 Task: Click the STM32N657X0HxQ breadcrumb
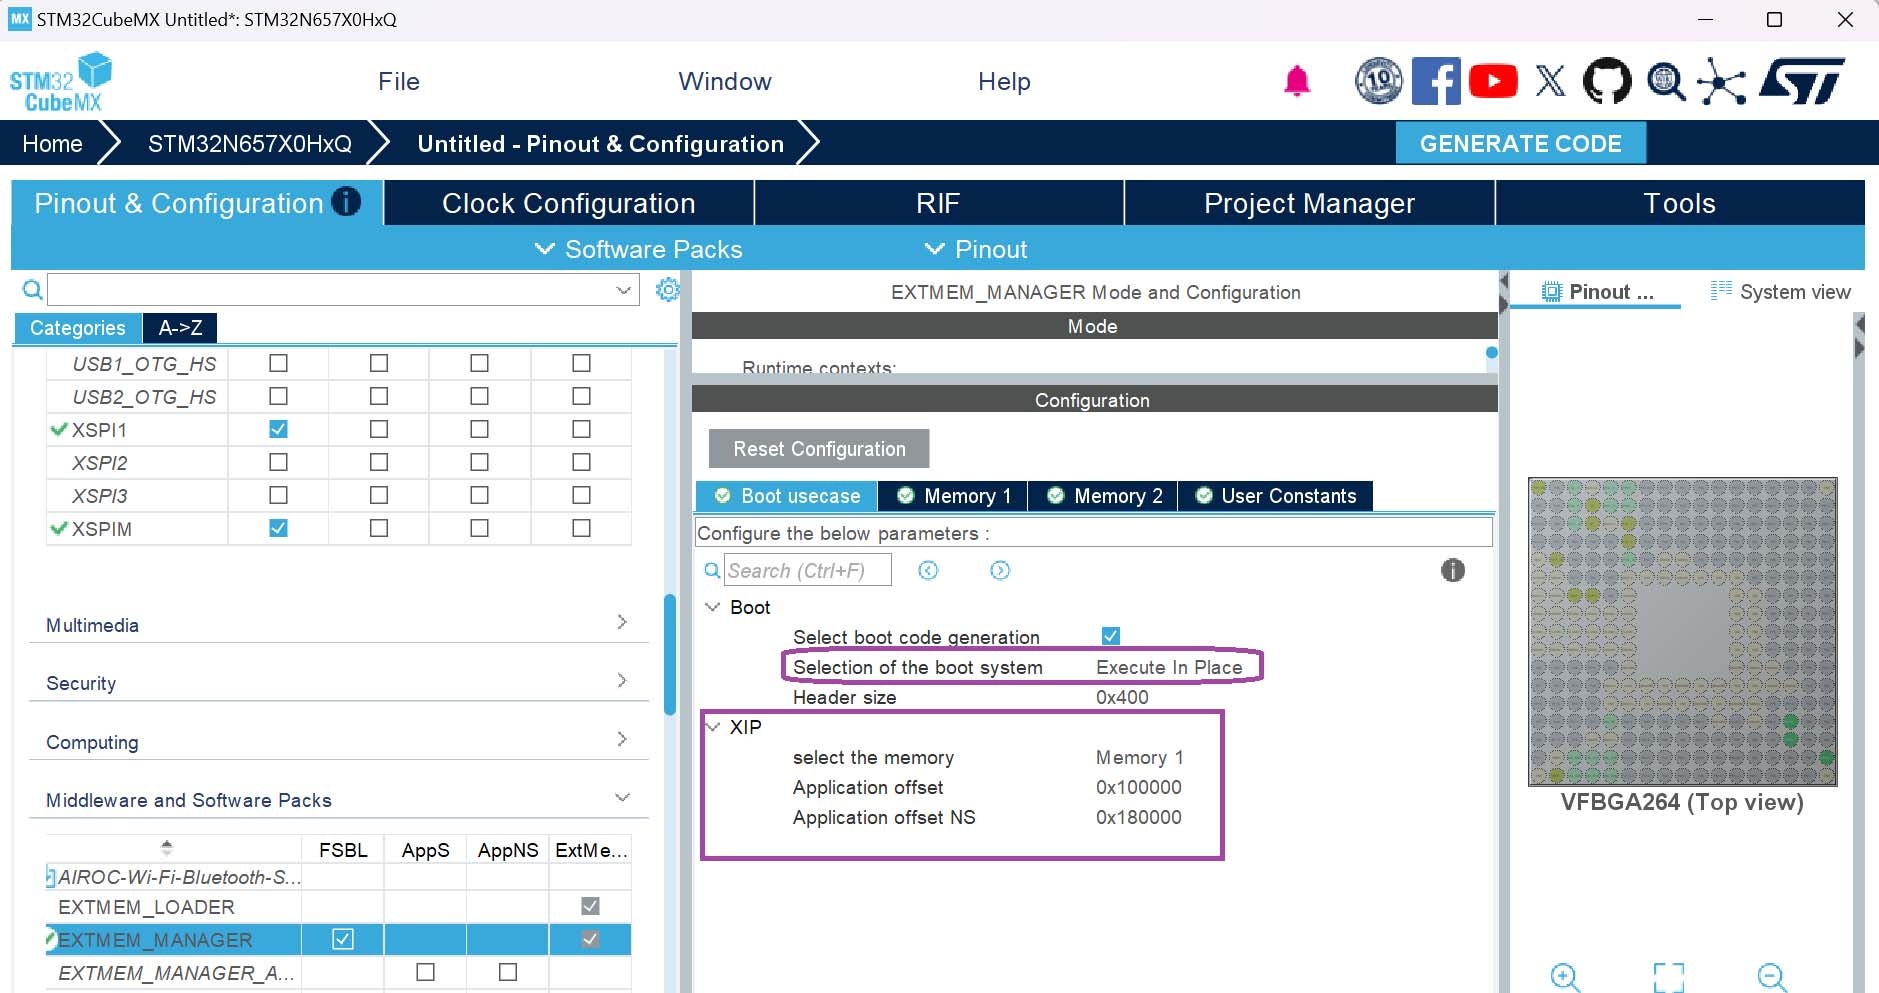click(x=250, y=144)
